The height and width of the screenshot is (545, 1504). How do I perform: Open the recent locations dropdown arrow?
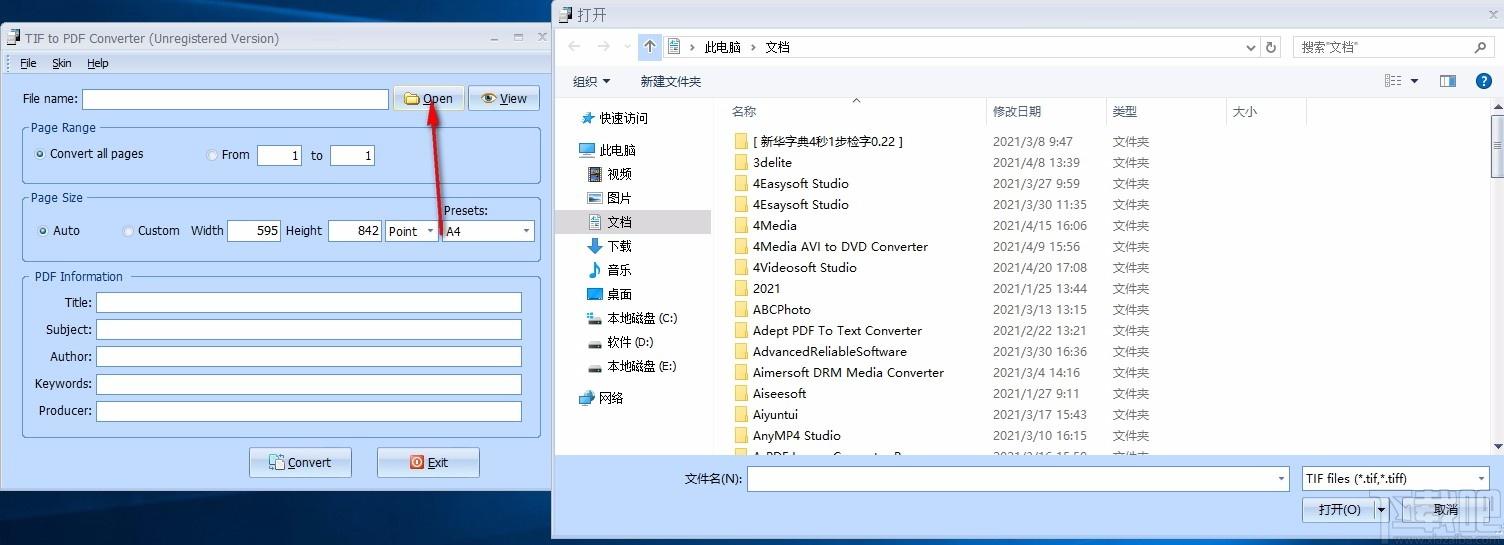pos(627,47)
